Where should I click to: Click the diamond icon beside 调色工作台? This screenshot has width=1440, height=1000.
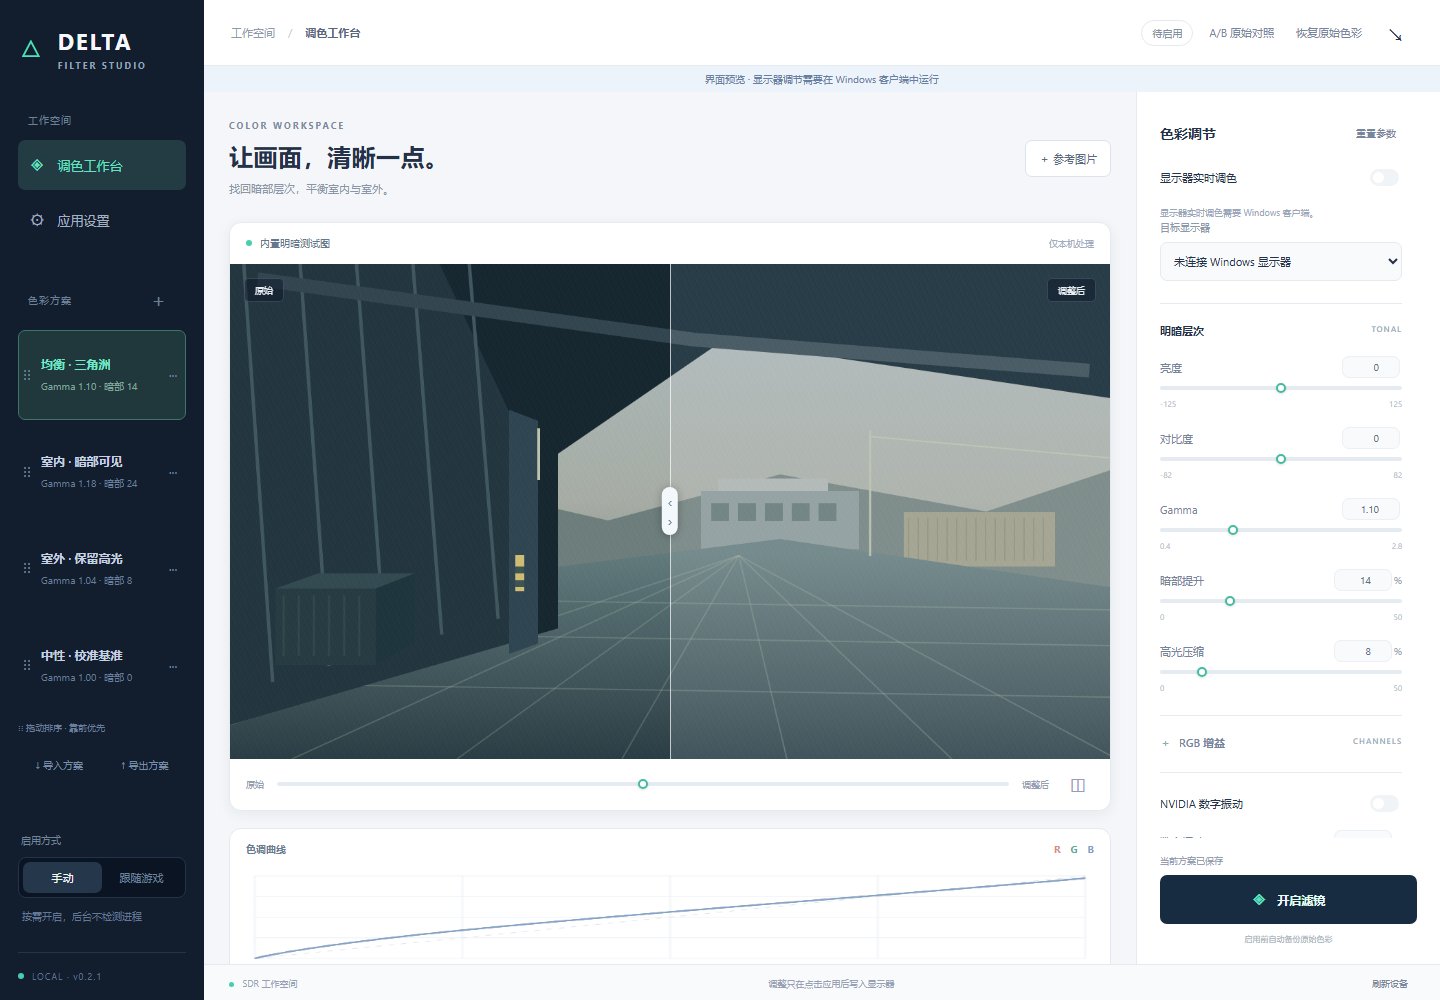(x=37, y=165)
